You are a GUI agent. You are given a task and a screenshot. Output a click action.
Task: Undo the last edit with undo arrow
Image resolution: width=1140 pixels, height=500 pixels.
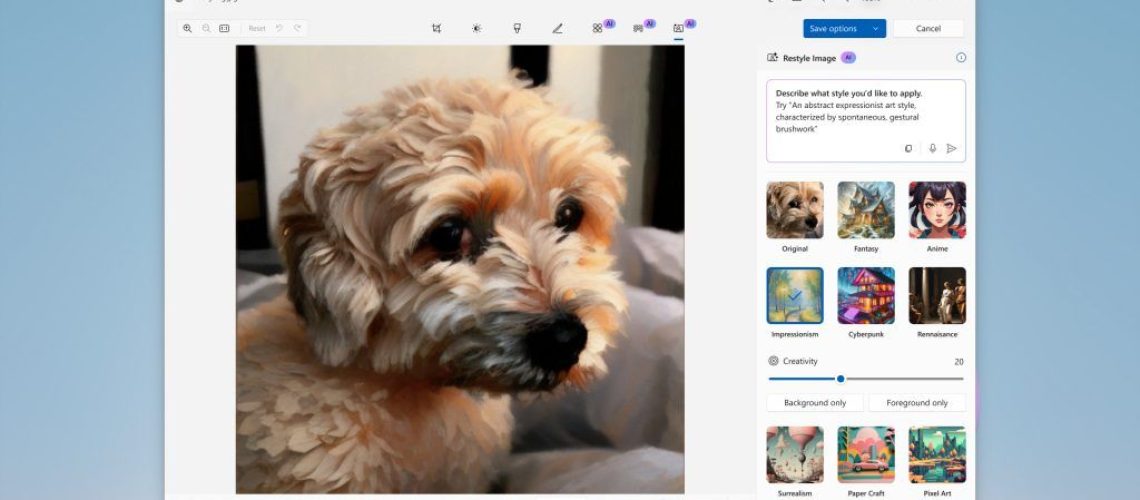[x=279, y=28]
